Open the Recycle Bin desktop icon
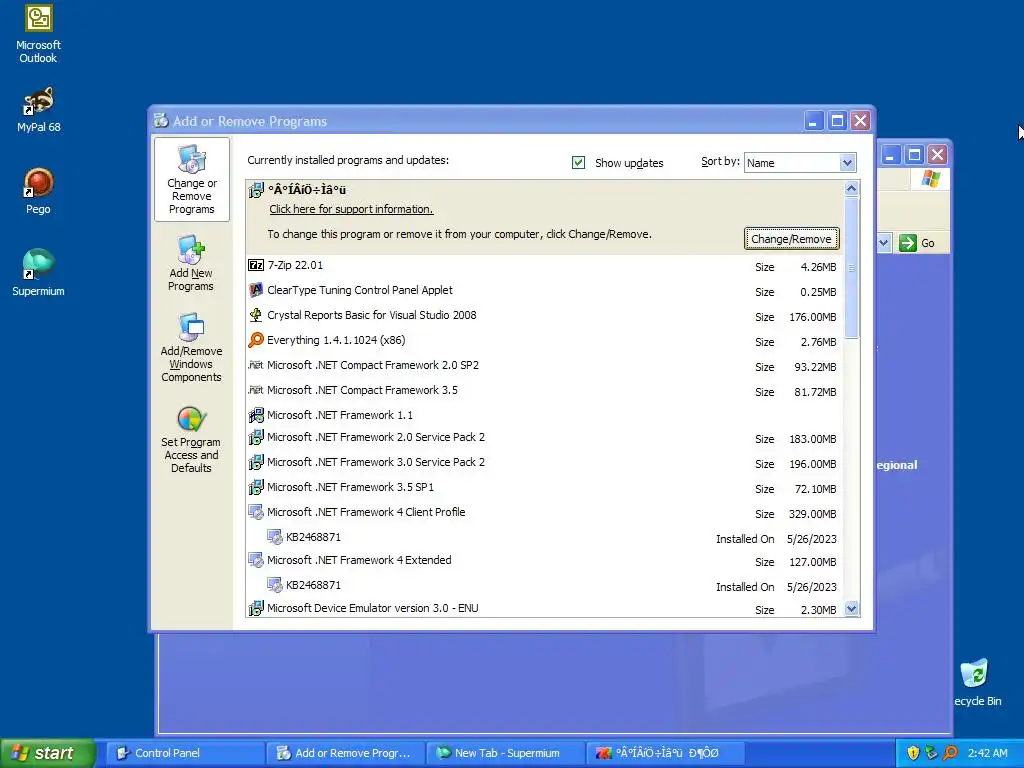This screenshot has width=1024, height=768. coord(976,682)
